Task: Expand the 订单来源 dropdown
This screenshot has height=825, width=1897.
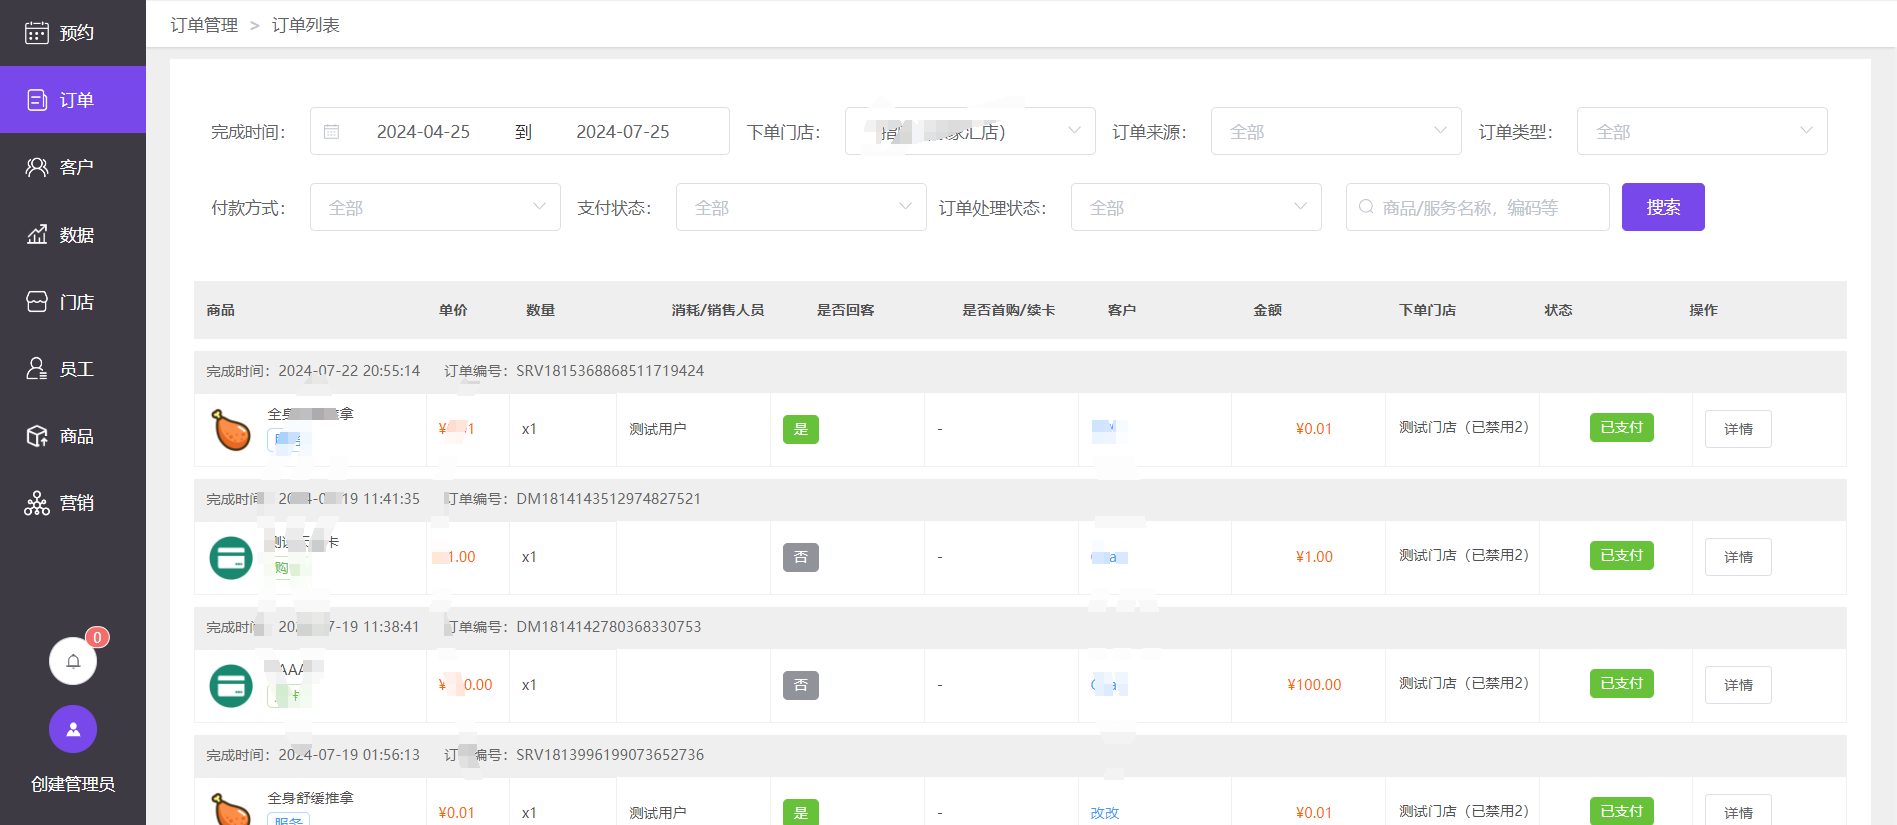Action: pyautogui.click(x=1335, y=131)
